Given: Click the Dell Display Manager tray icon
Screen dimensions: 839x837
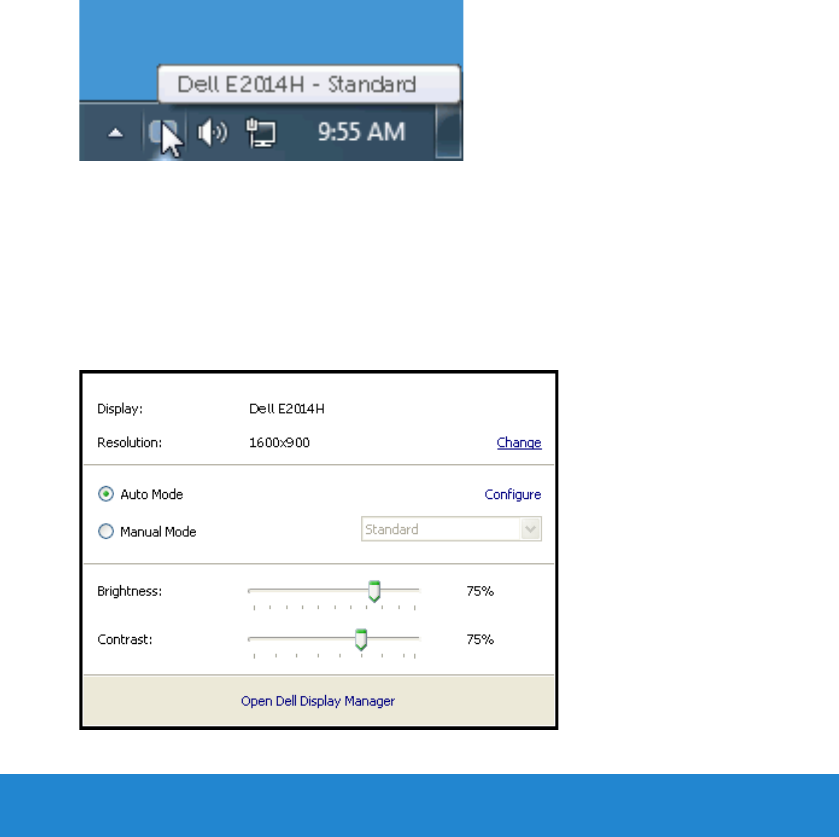Looking at the screenshot, I should pos(161,132).
